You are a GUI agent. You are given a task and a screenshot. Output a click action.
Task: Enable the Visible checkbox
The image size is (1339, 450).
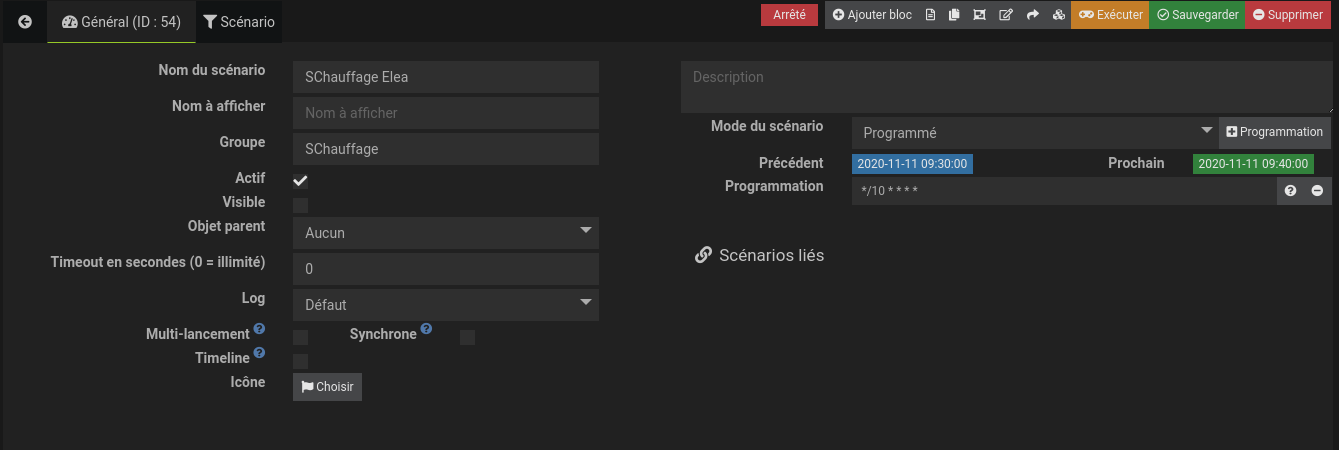(x=300, y=205)
